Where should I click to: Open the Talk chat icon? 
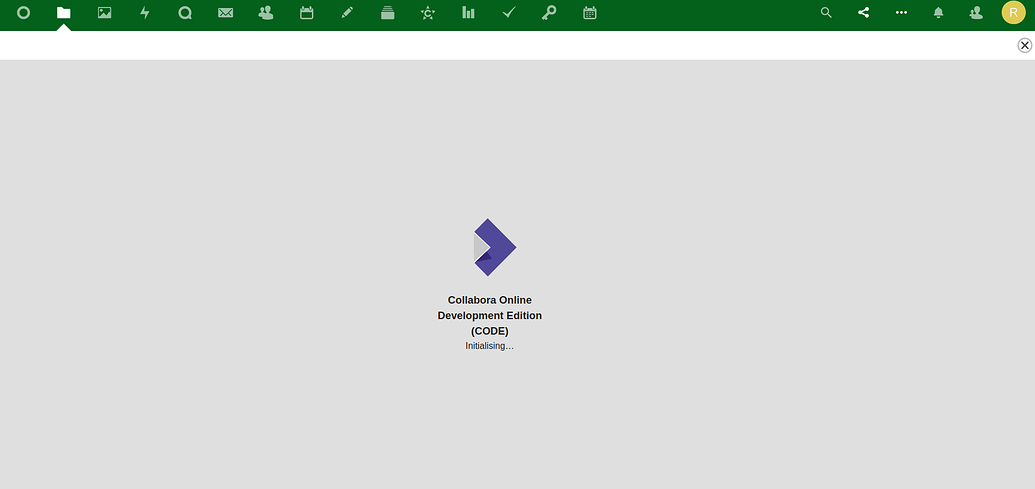tap(185, 13)
